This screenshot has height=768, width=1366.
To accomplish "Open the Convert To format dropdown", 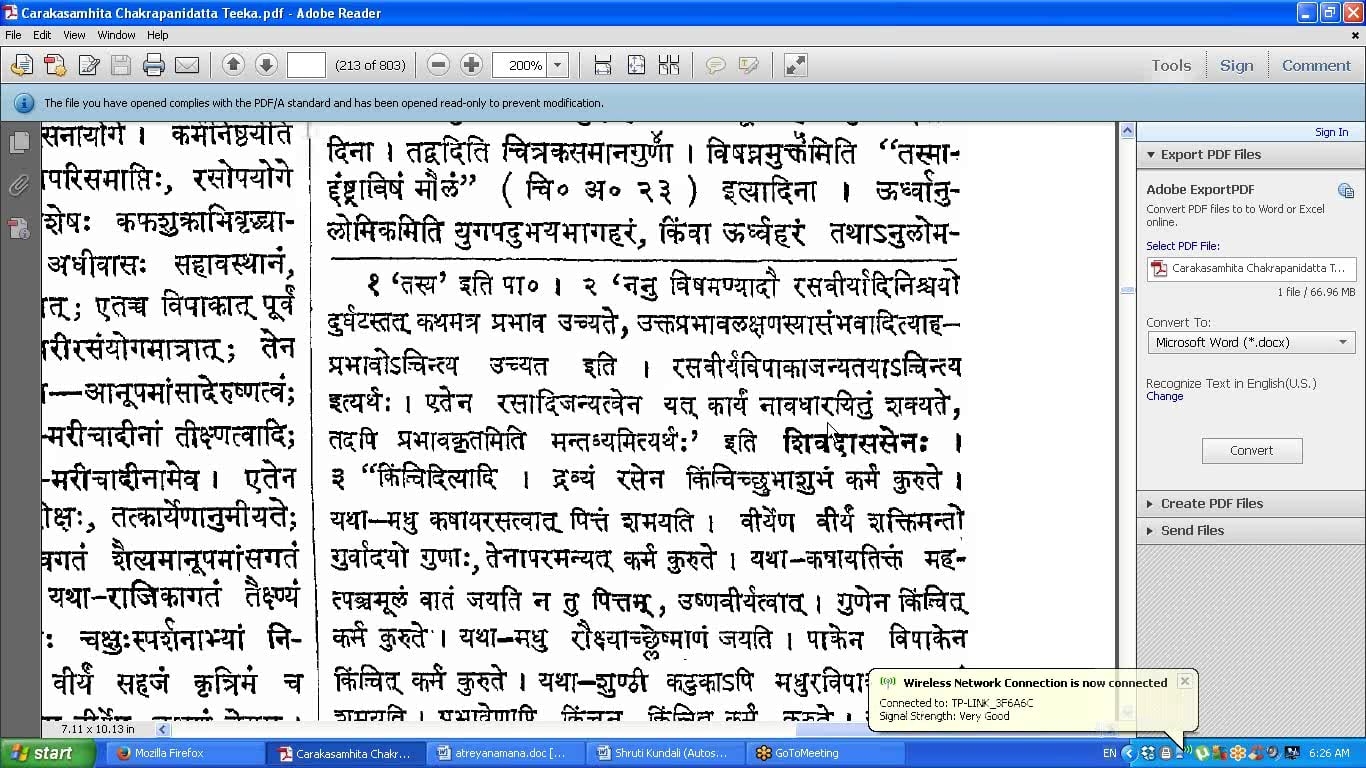I will 1251,342.
